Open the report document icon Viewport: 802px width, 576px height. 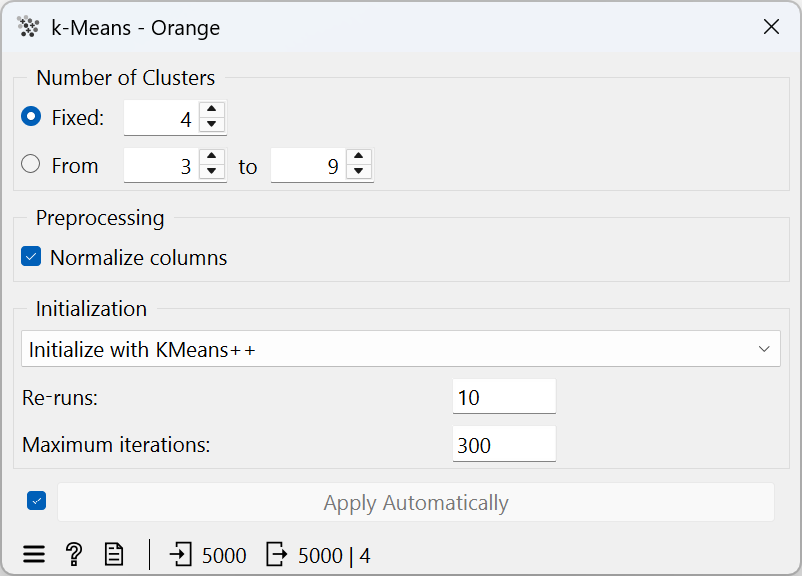[114, 555]
